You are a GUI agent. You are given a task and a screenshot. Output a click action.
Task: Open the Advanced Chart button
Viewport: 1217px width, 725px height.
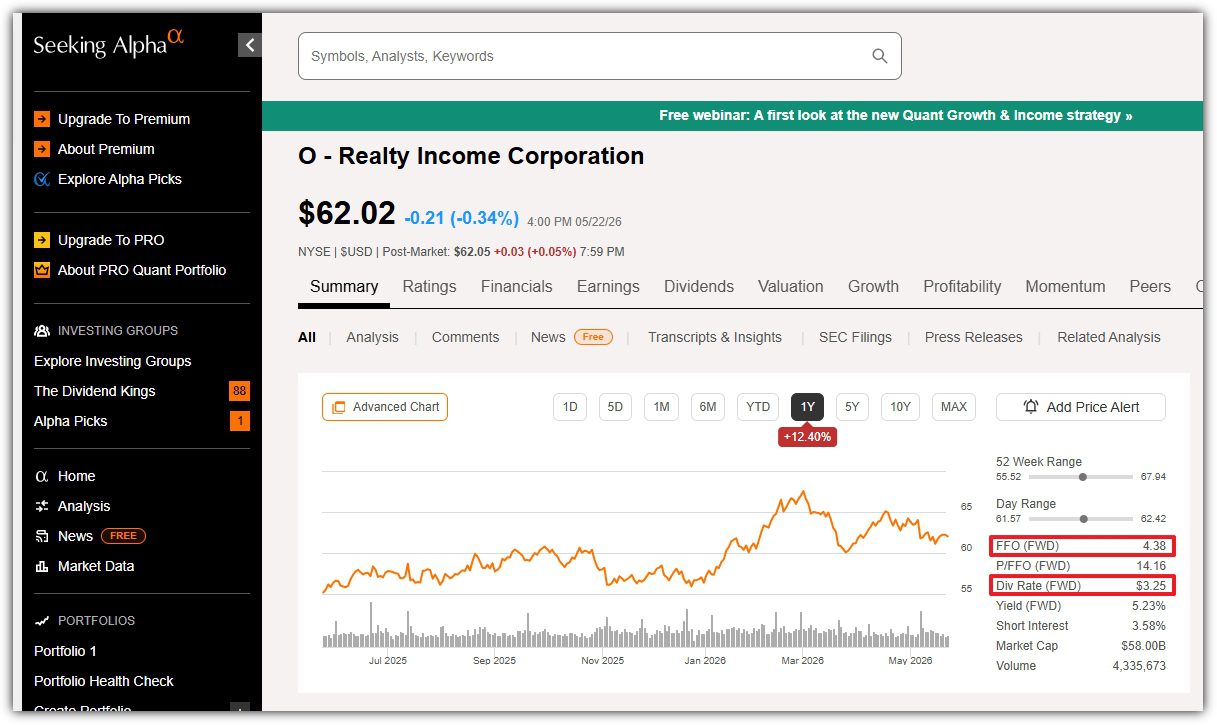(385, 407)
